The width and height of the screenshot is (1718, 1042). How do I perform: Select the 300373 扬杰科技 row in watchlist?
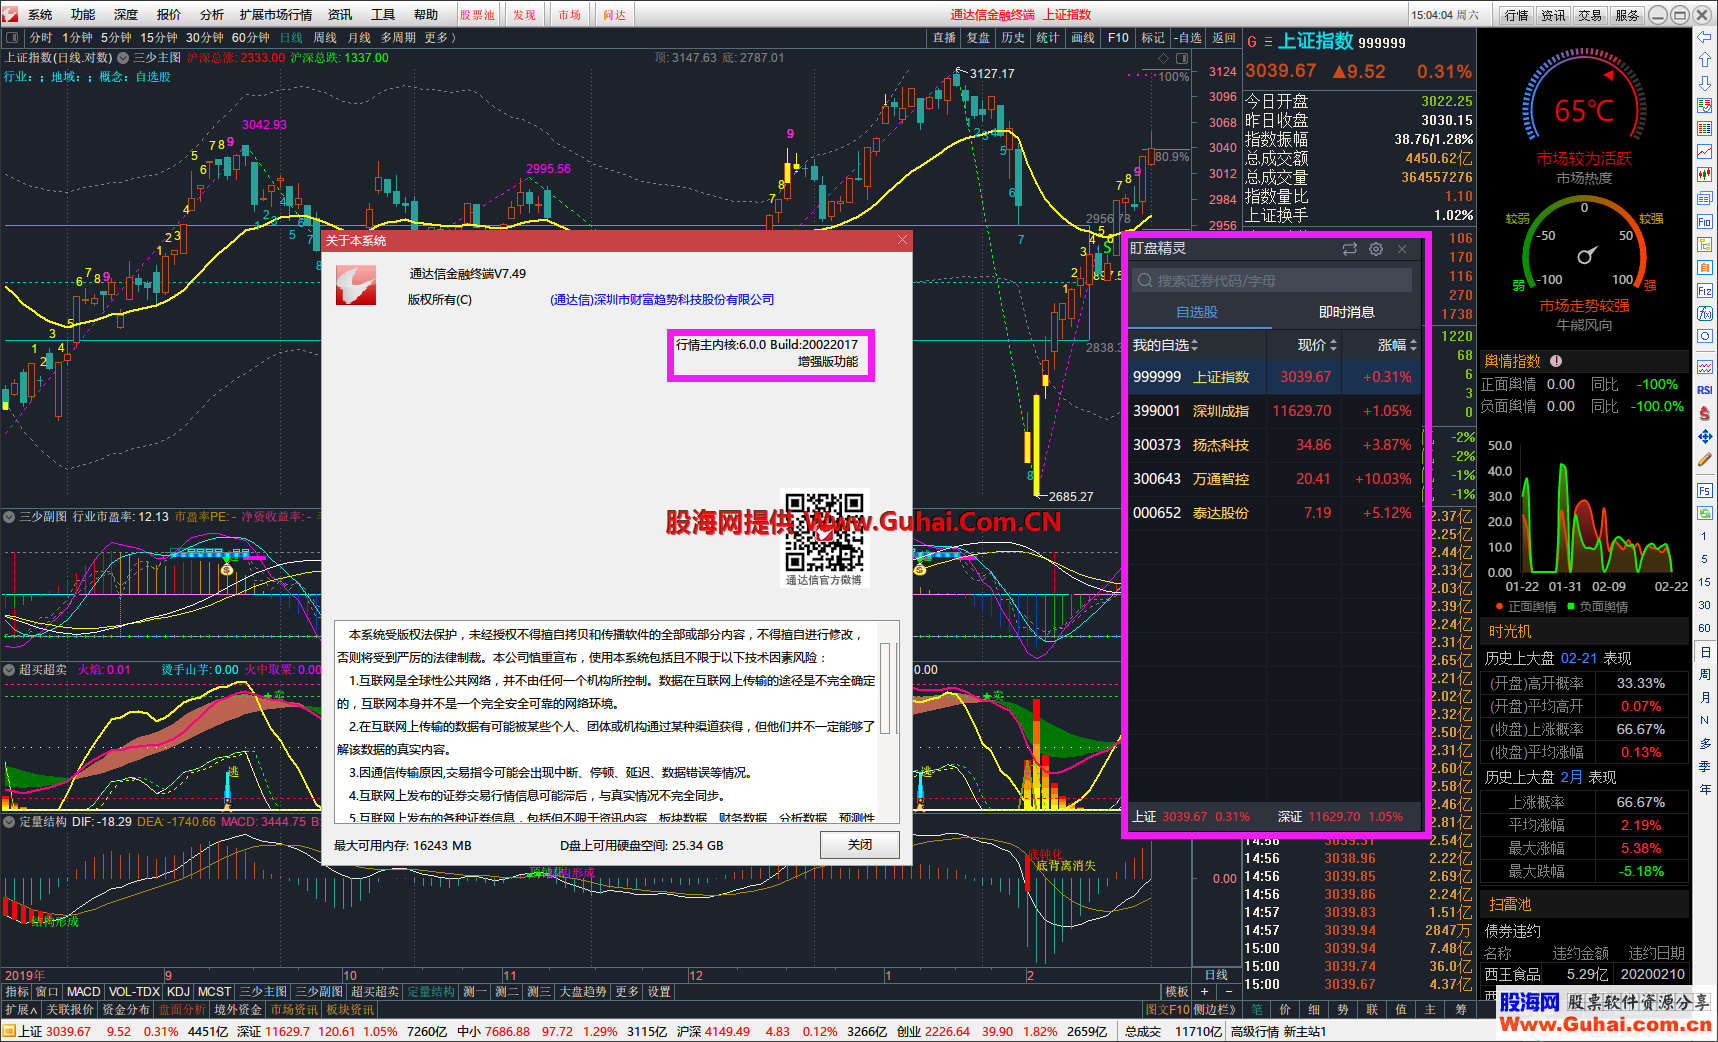pyautogui.click(x=1274, y=445)
